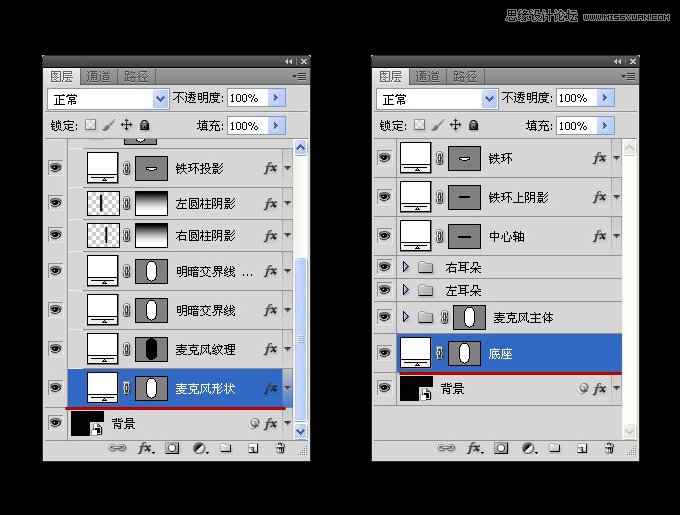Create adjustment layer in left panel footer
This screenshot has width=680, height=515.
(x=199, y=448)
